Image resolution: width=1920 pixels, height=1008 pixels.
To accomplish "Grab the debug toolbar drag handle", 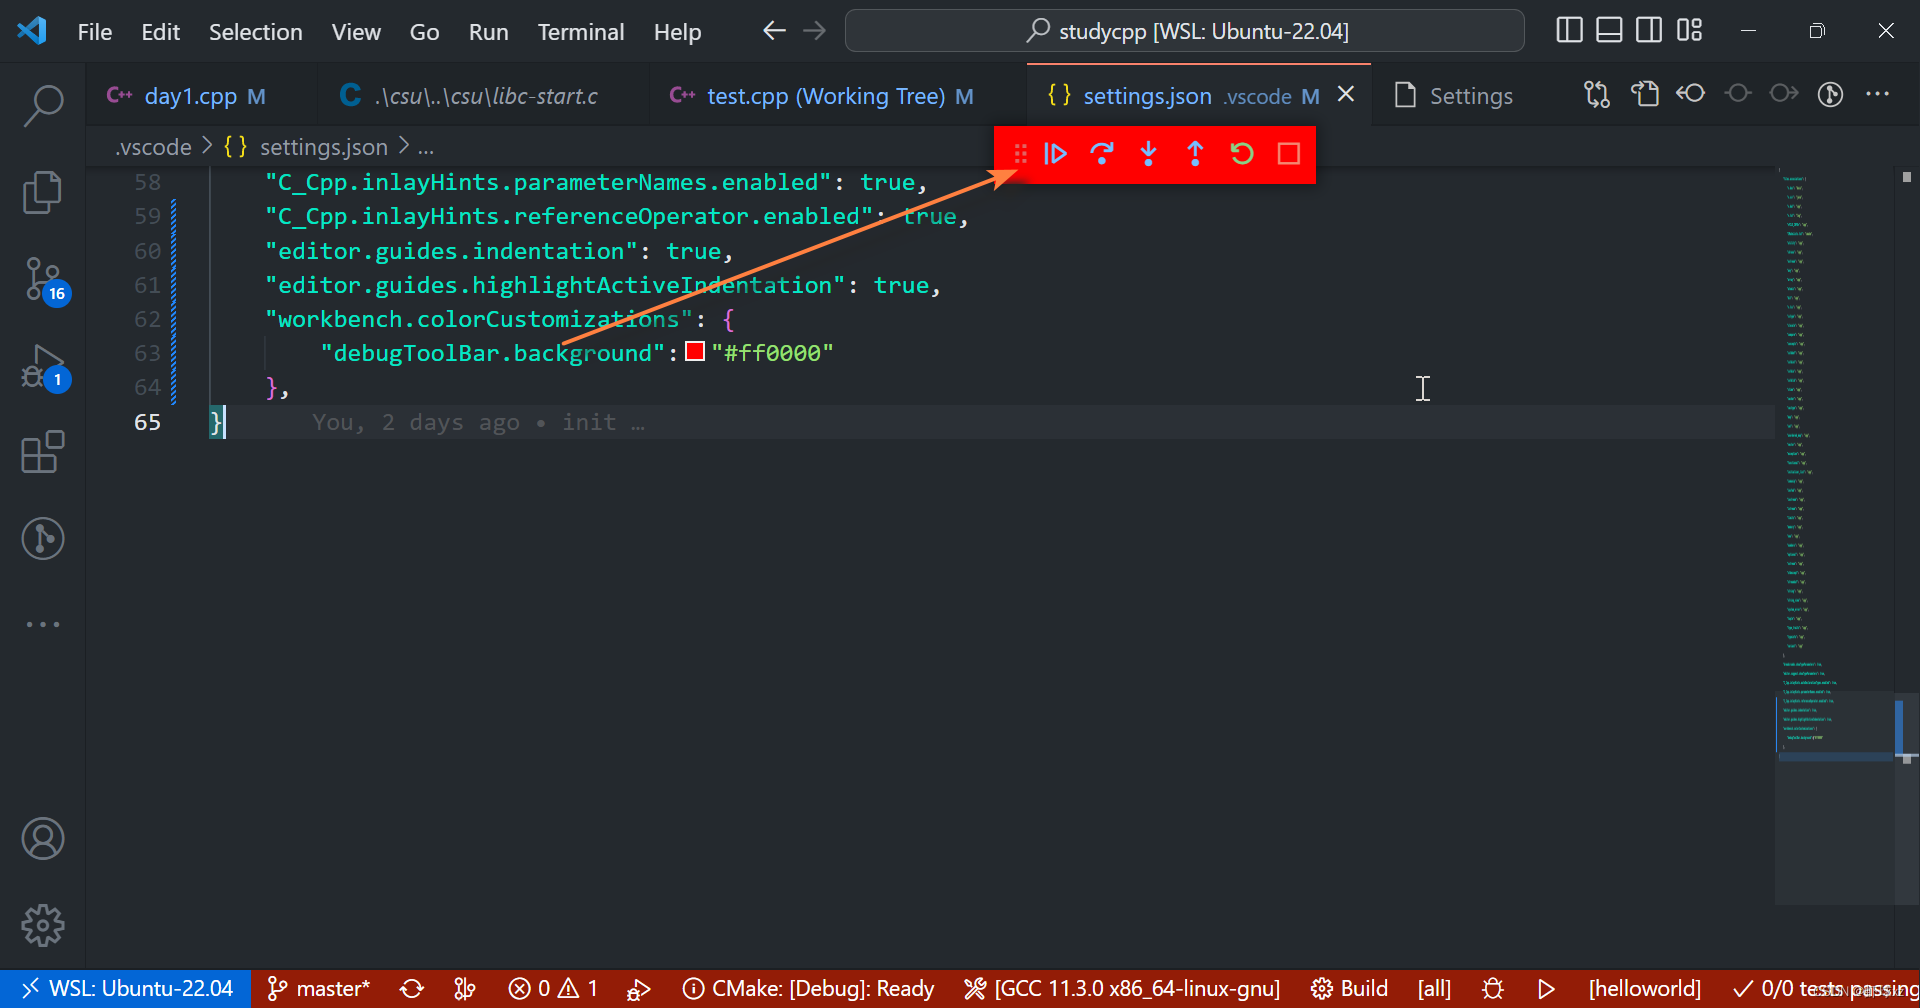I will (x=1020, y=154).
